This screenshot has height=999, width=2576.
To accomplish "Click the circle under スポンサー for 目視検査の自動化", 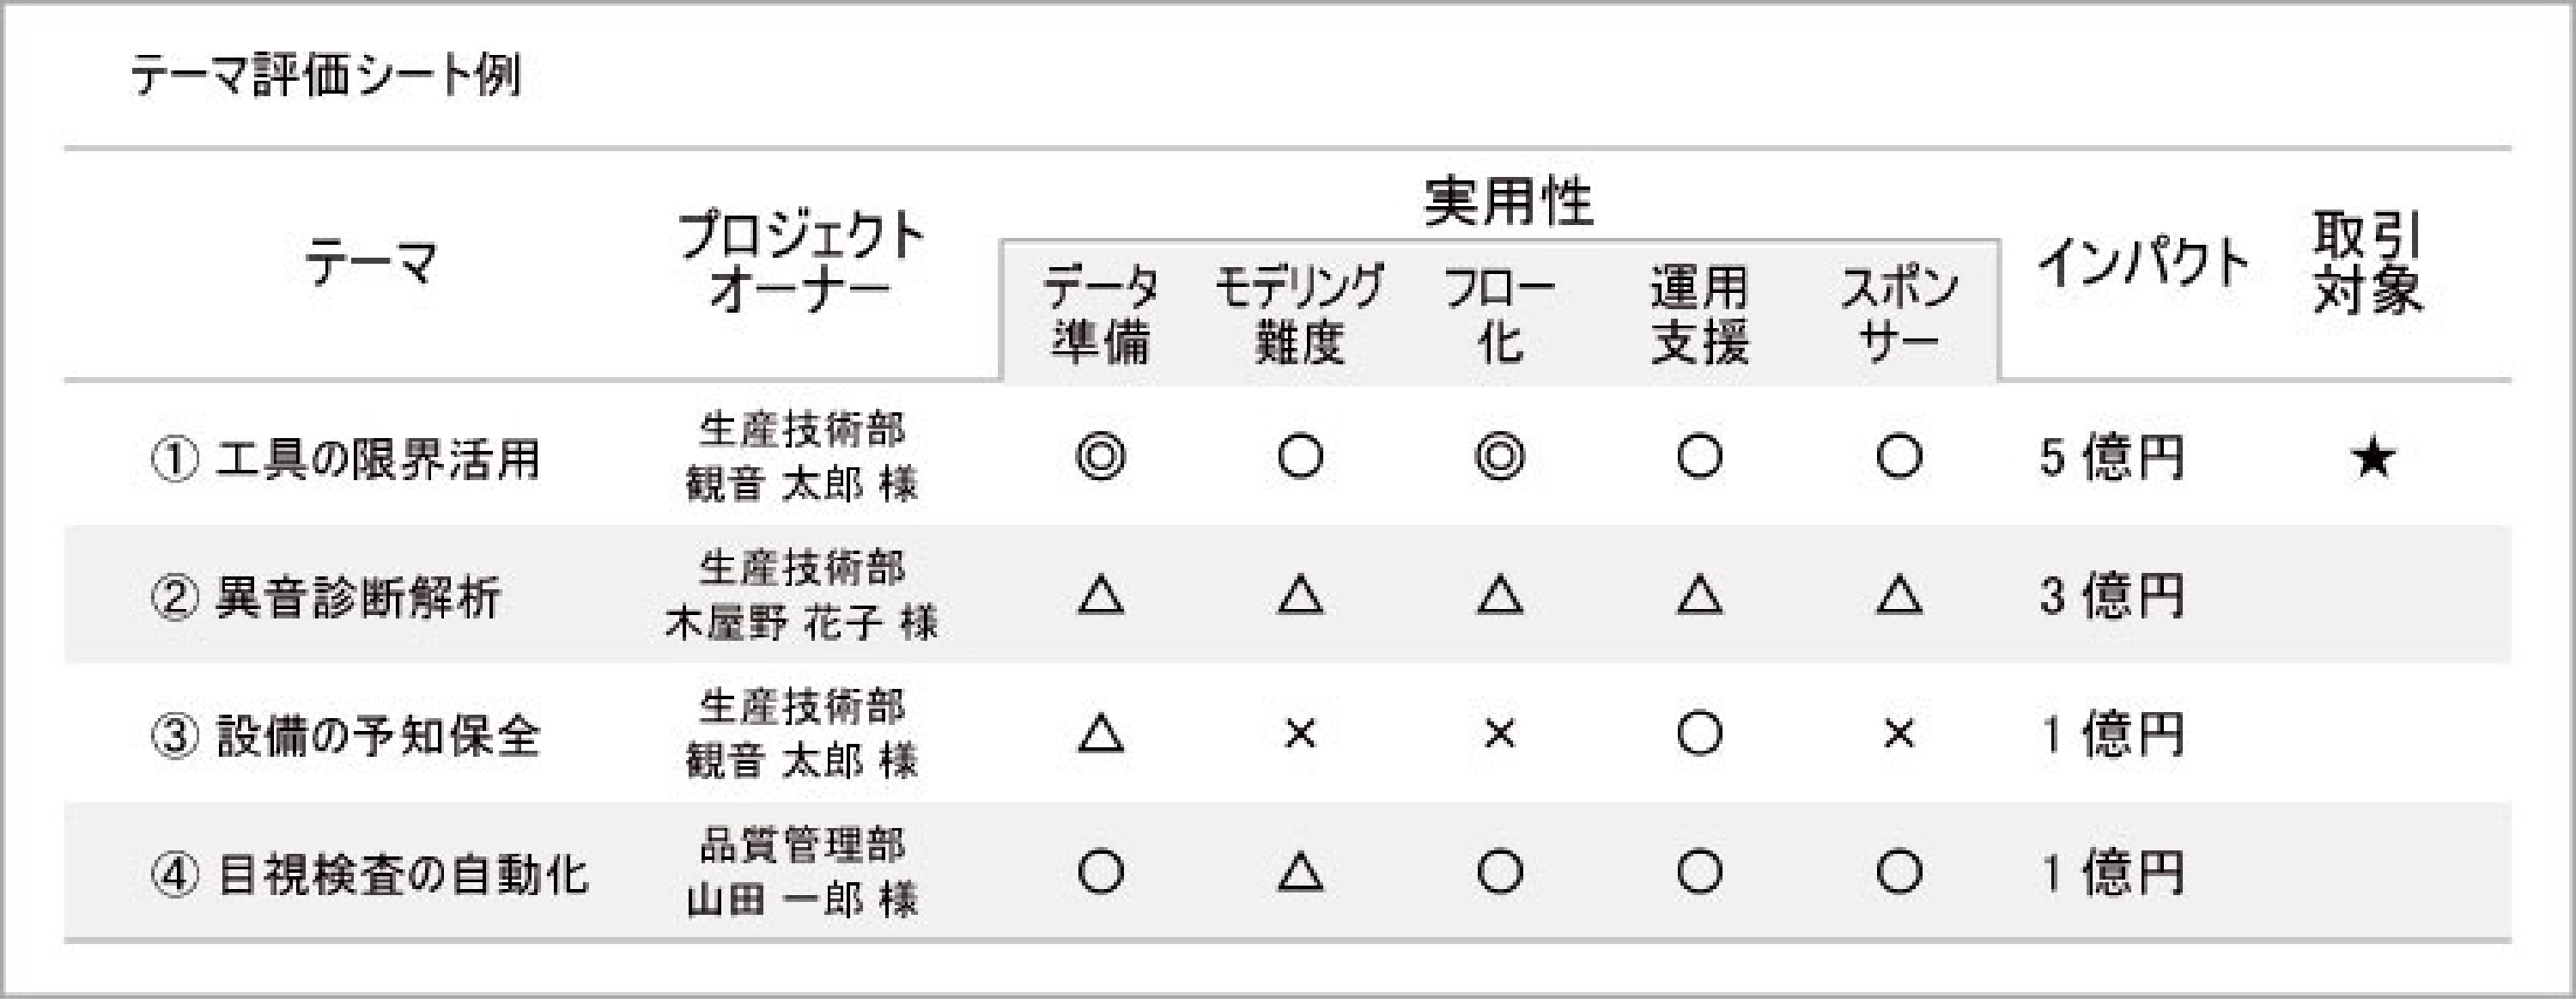I will pyautogui.click(x=1898, y=873).
